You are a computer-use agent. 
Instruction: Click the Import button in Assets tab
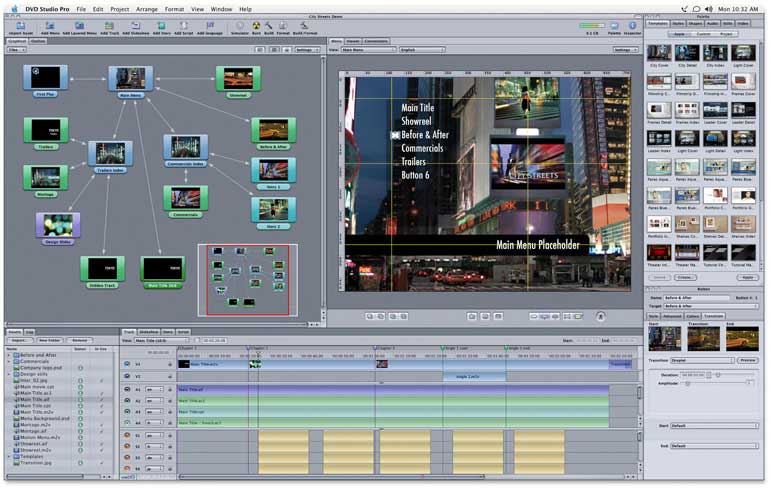click(19, 340)
